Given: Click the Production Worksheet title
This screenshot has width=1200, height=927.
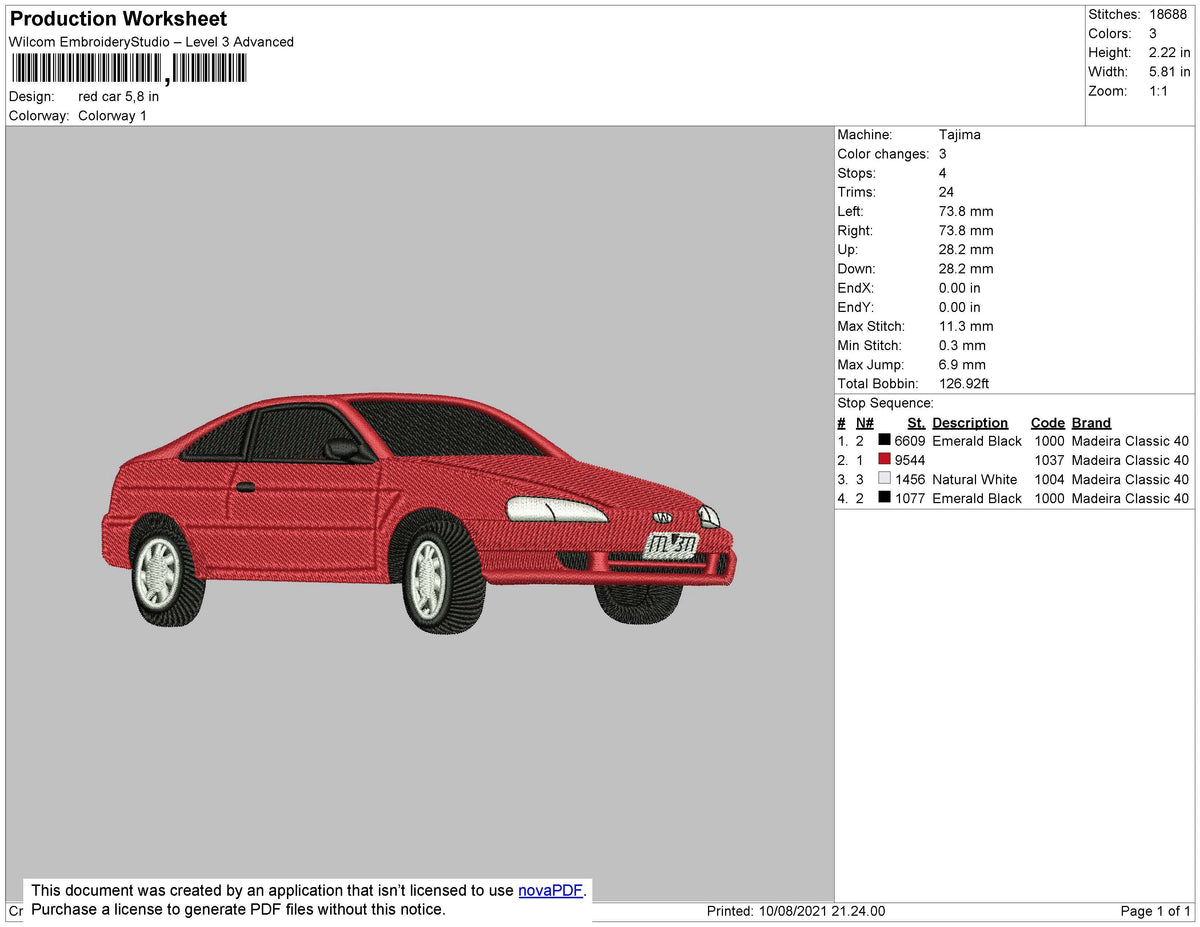Looking at the screenshot, I should point(118,19).
